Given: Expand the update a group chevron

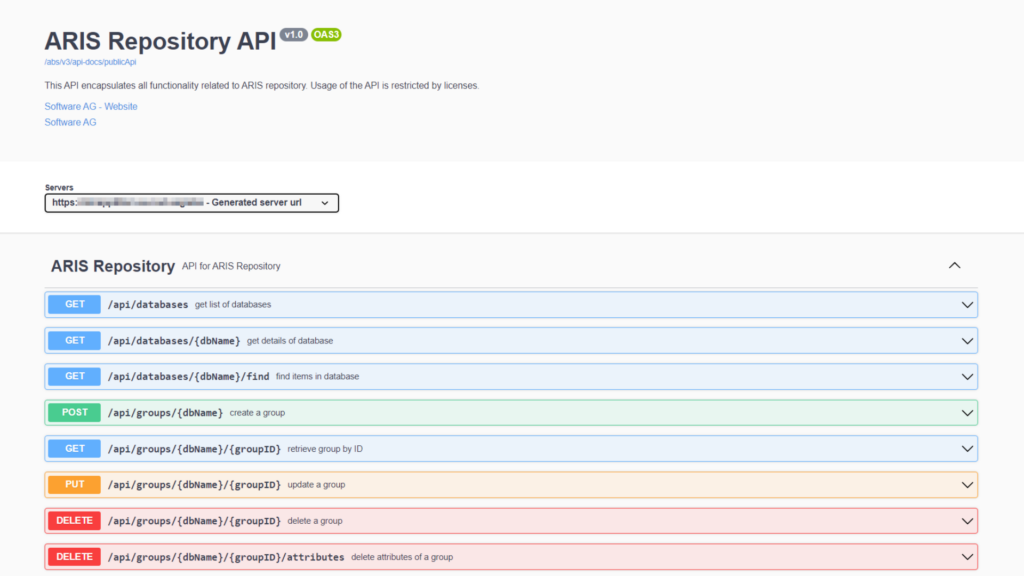Looking at the screenshot, I should pyautogui.click(x=966, y=485).
